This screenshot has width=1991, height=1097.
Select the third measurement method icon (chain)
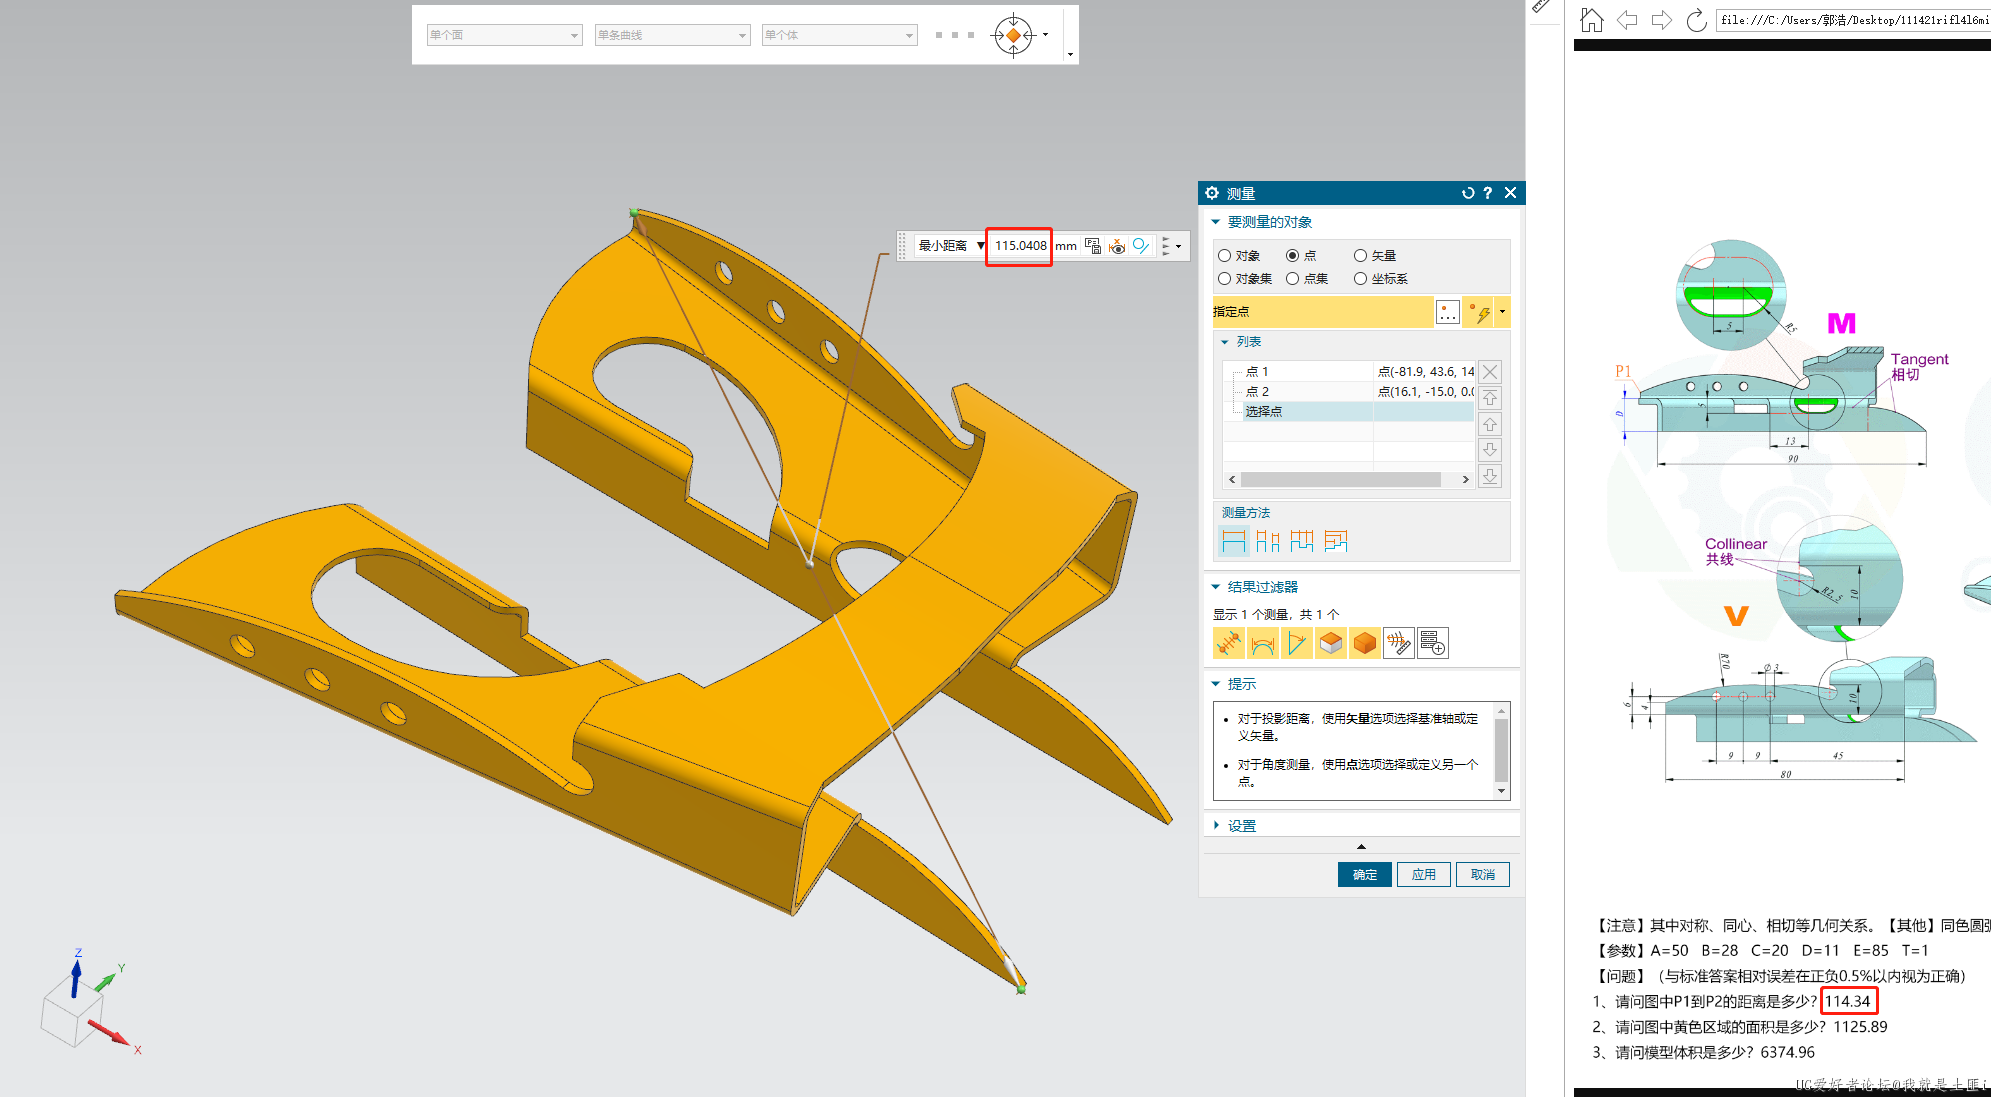coord(1302,541)
